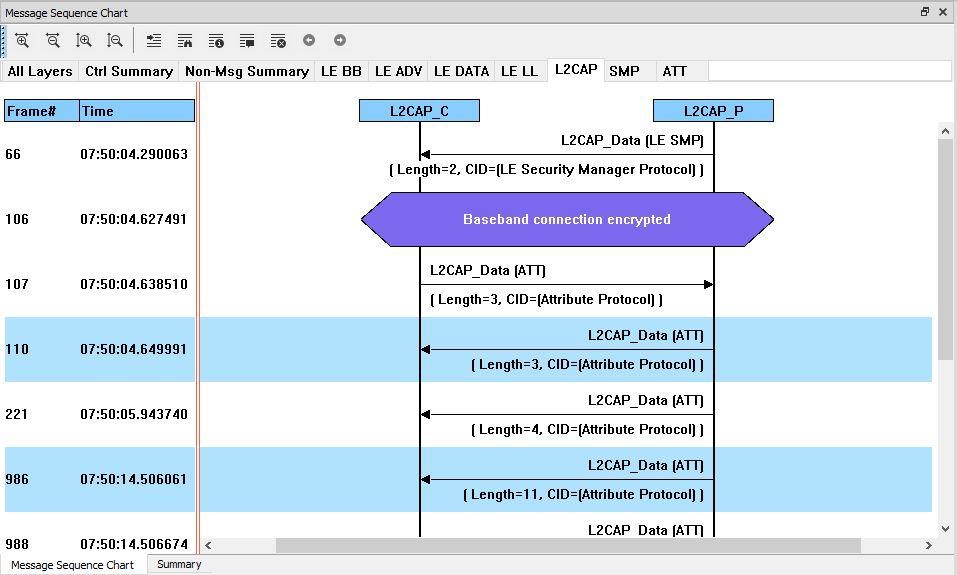Image resolution: width=957 pixels, height=575 pixels.
Task: Click timestamp 07:50:04.649991
Action: (134, 349)
